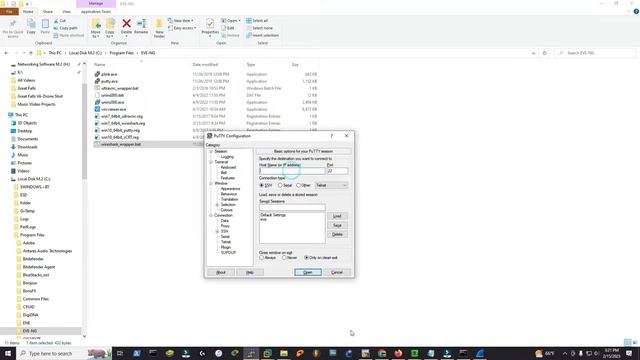Click the Windows Start button

pos(8,353)
